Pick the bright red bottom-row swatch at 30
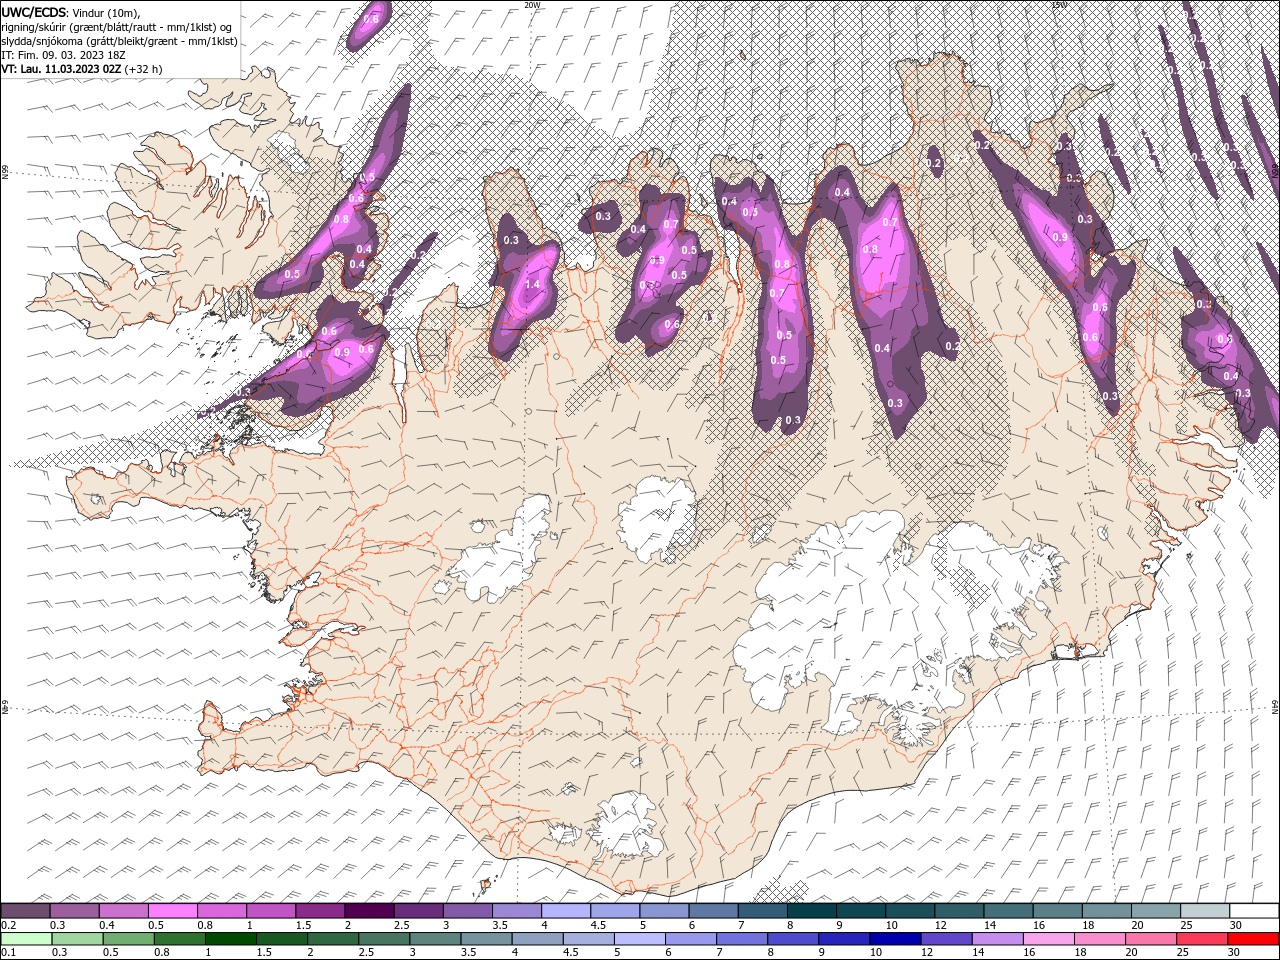The height and width of the screenshot is (960, 1280). point(1253,939)
